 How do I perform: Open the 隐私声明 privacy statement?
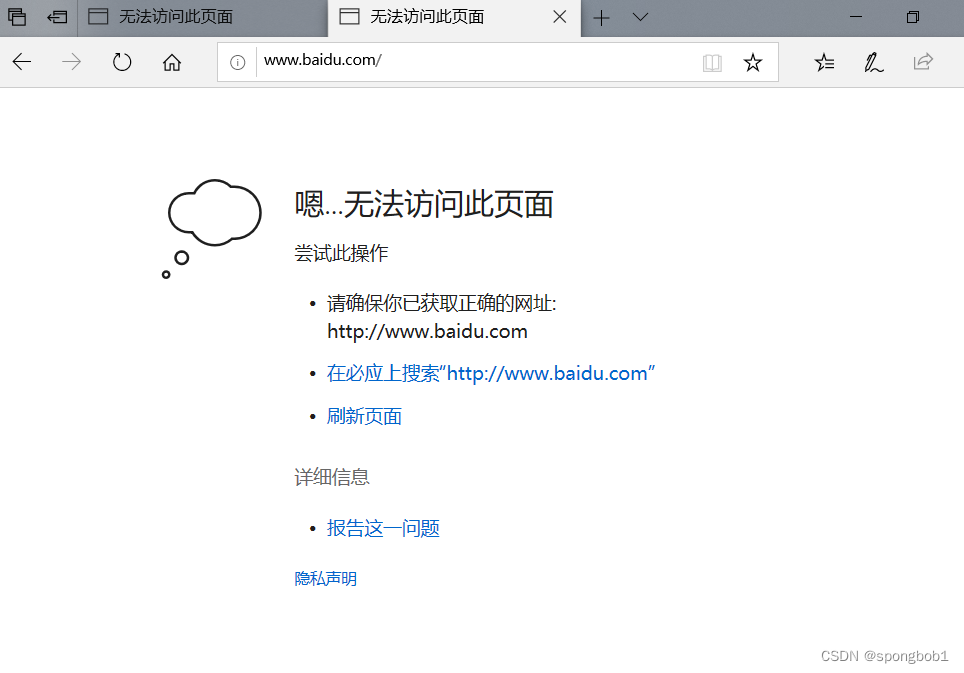point(325,578)
